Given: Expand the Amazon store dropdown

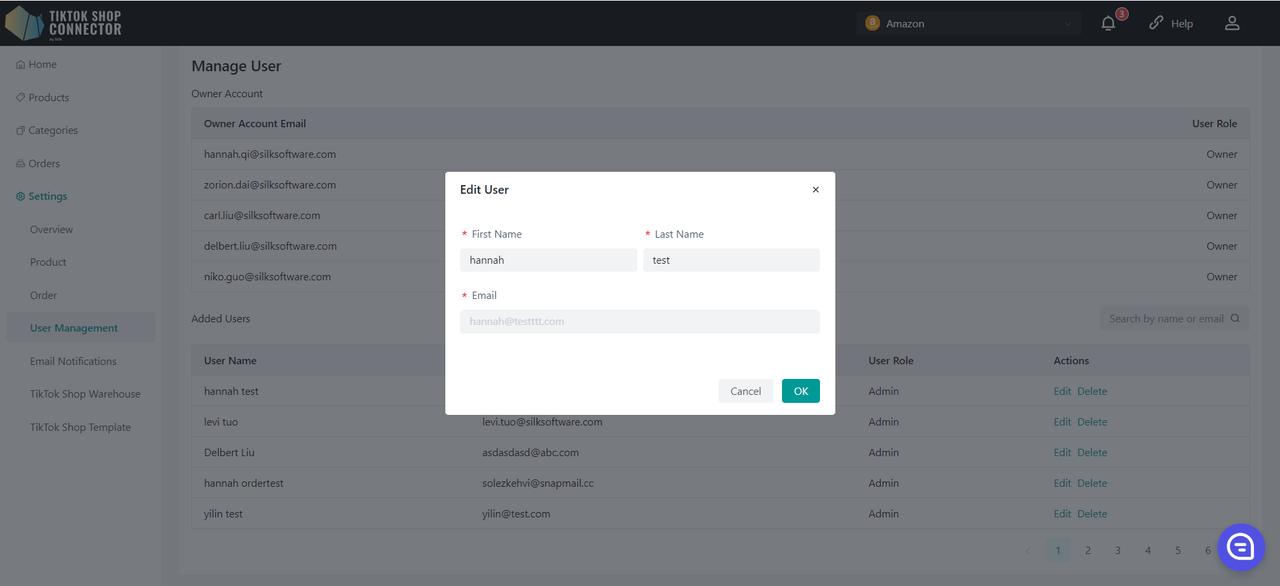Looking at the screenshot, I should [x=1067, y=23].
